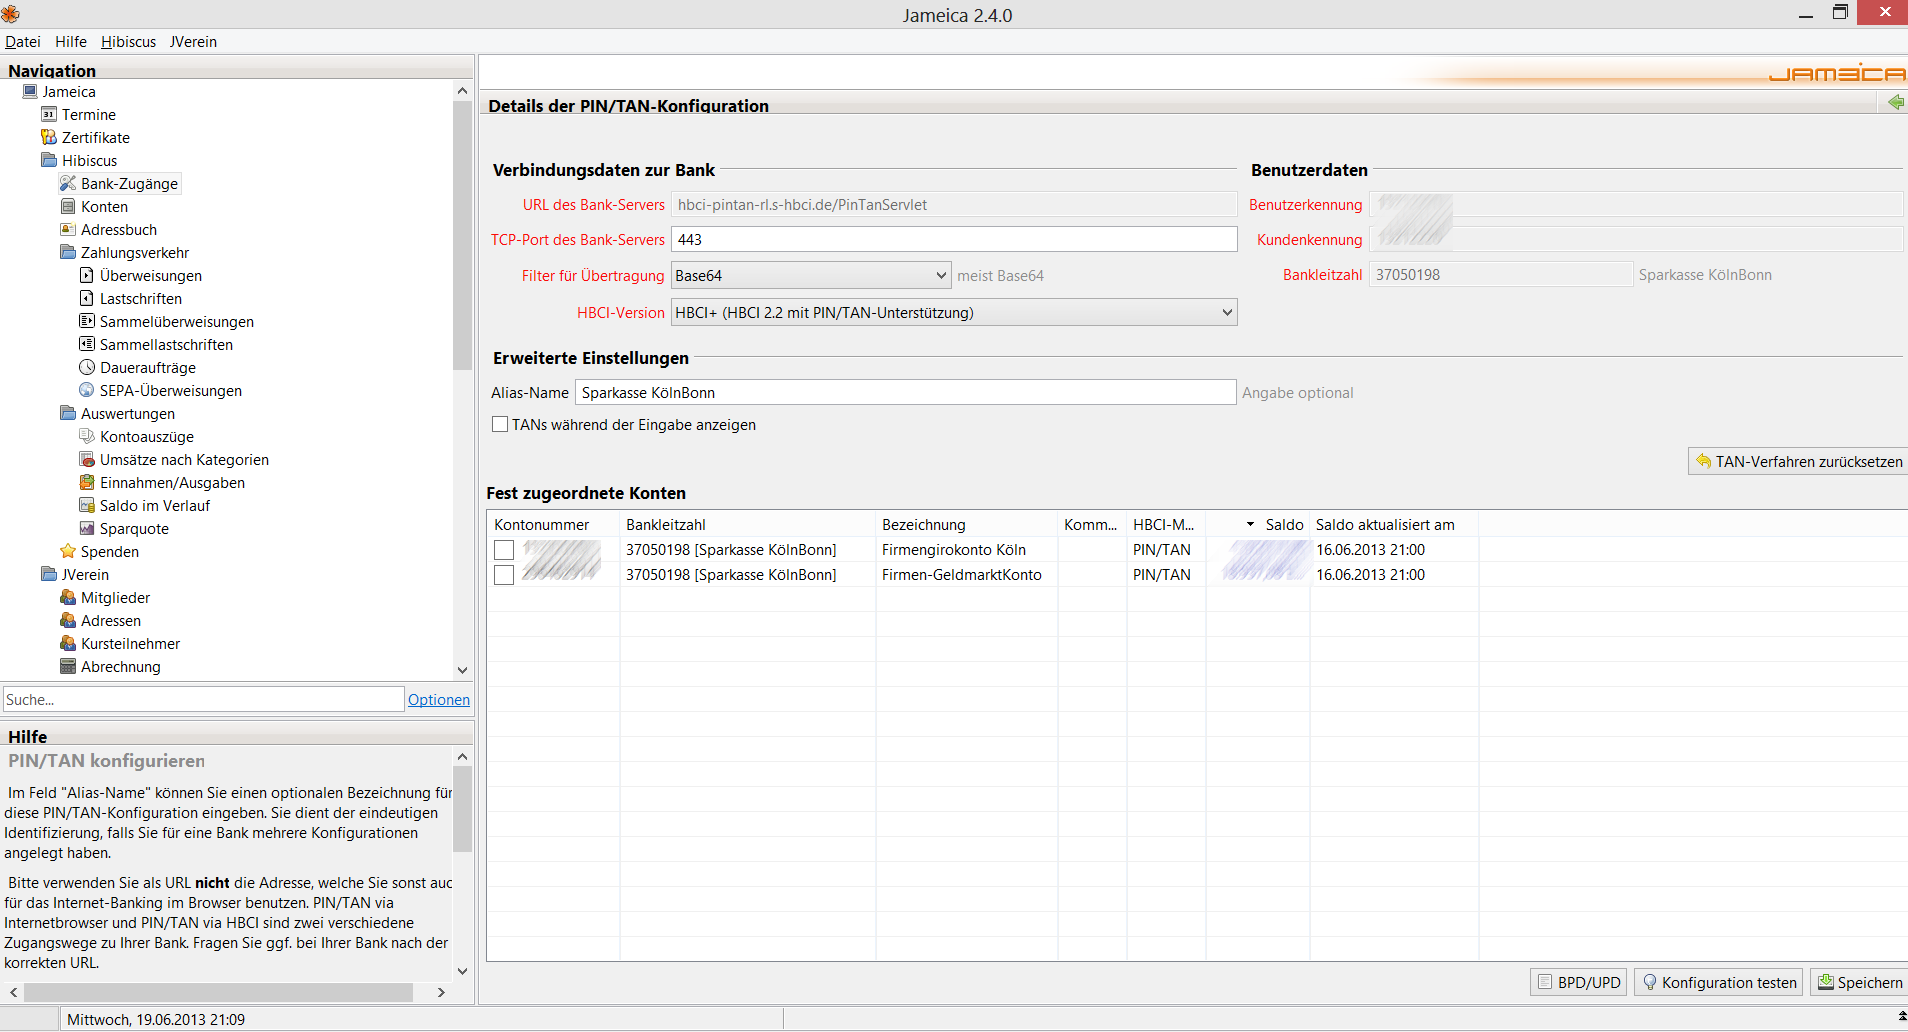This screenshot has height=1032, width=1908.
Task: Click the HBCI-M... column header
Action: (x=1166, y=524)
